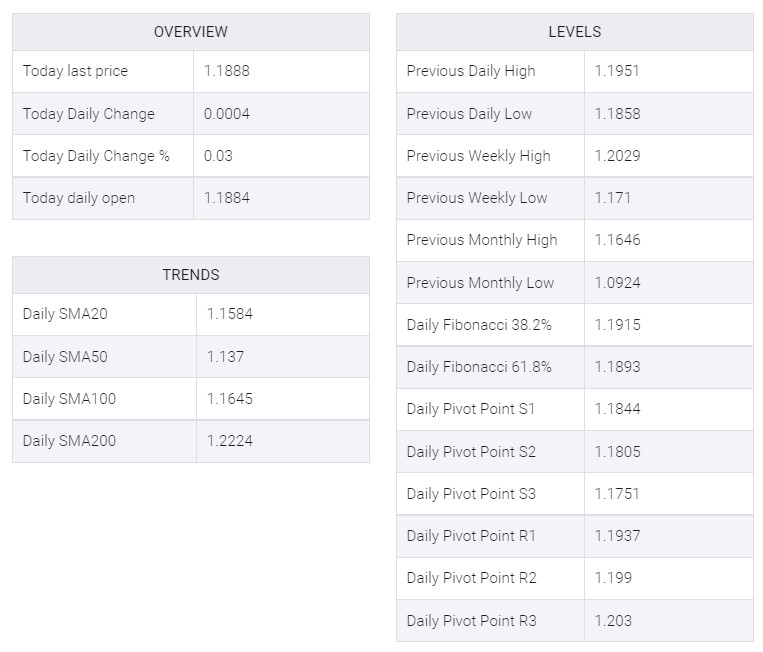Click the OVERVIEW table header
763x652 pixels.
click(190, 32)
